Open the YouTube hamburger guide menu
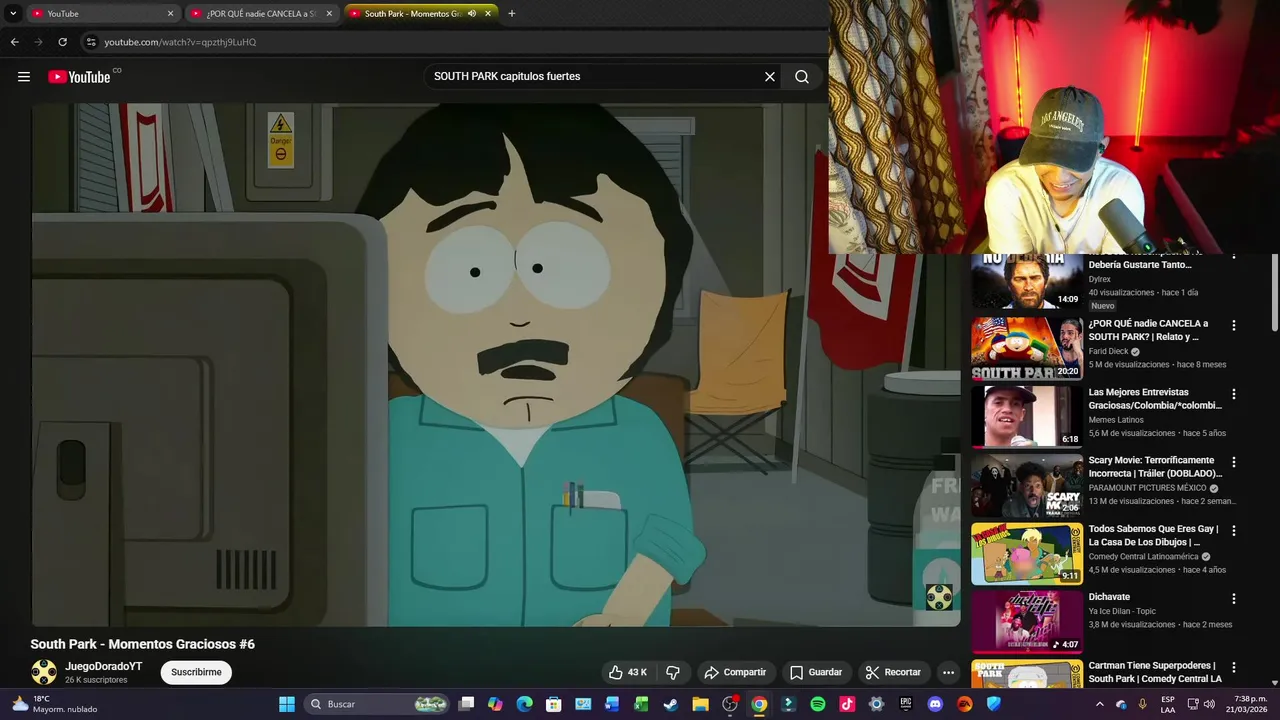This screenshot has width=1280, height=720. coord(24,77)
